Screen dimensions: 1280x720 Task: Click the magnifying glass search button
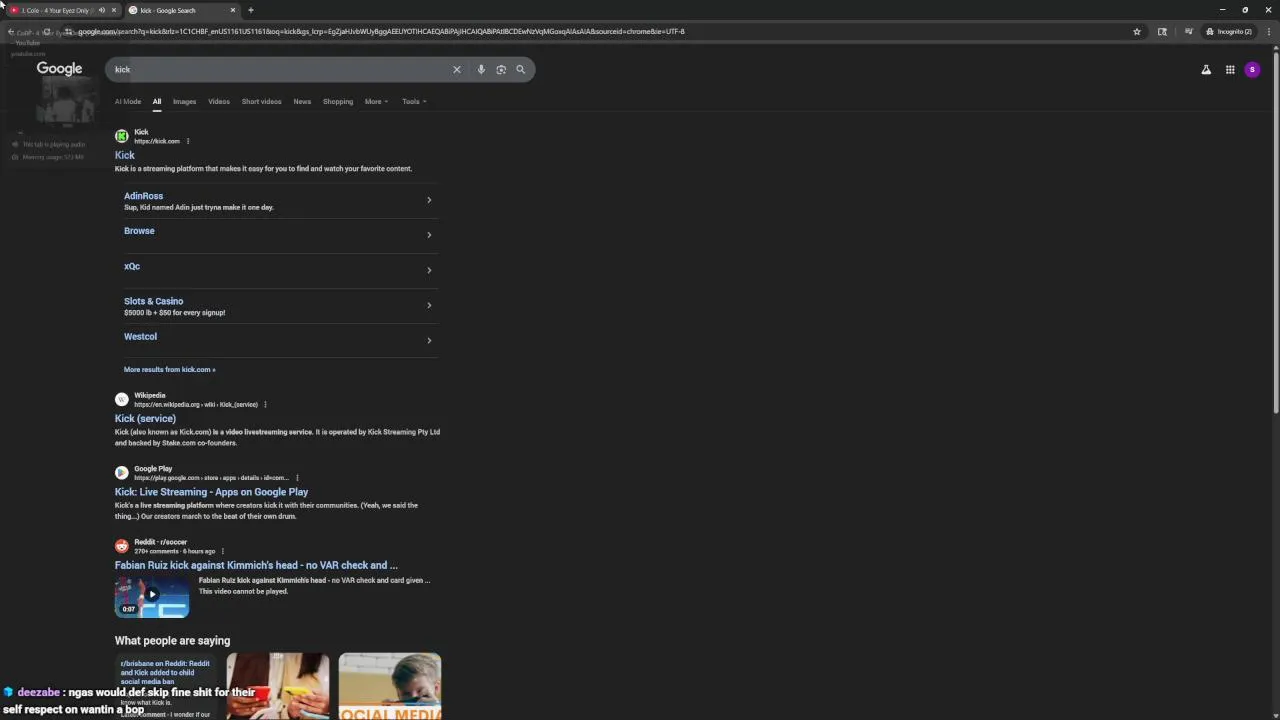pyautogui.click(x=520, y=69)
